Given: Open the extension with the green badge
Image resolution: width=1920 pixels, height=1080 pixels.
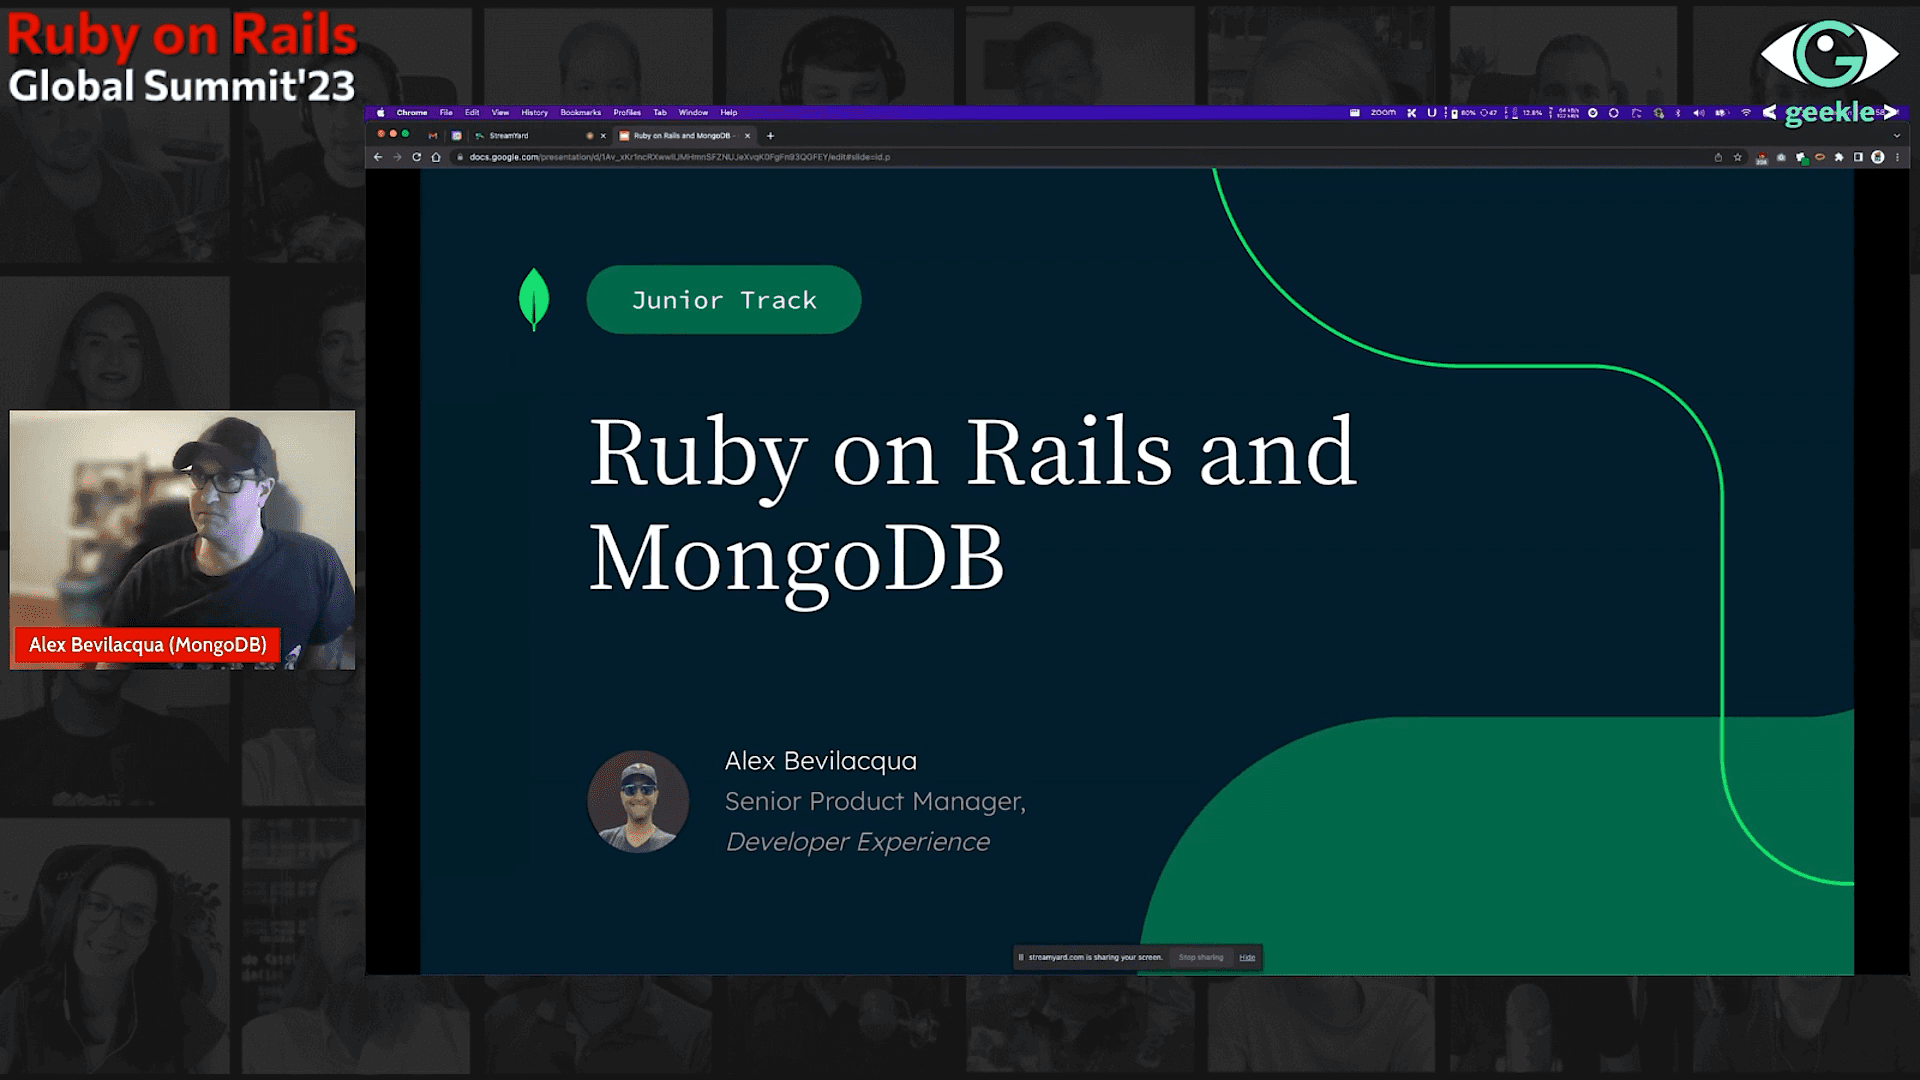Looking at the screenshot, I should coord(1801,158).
